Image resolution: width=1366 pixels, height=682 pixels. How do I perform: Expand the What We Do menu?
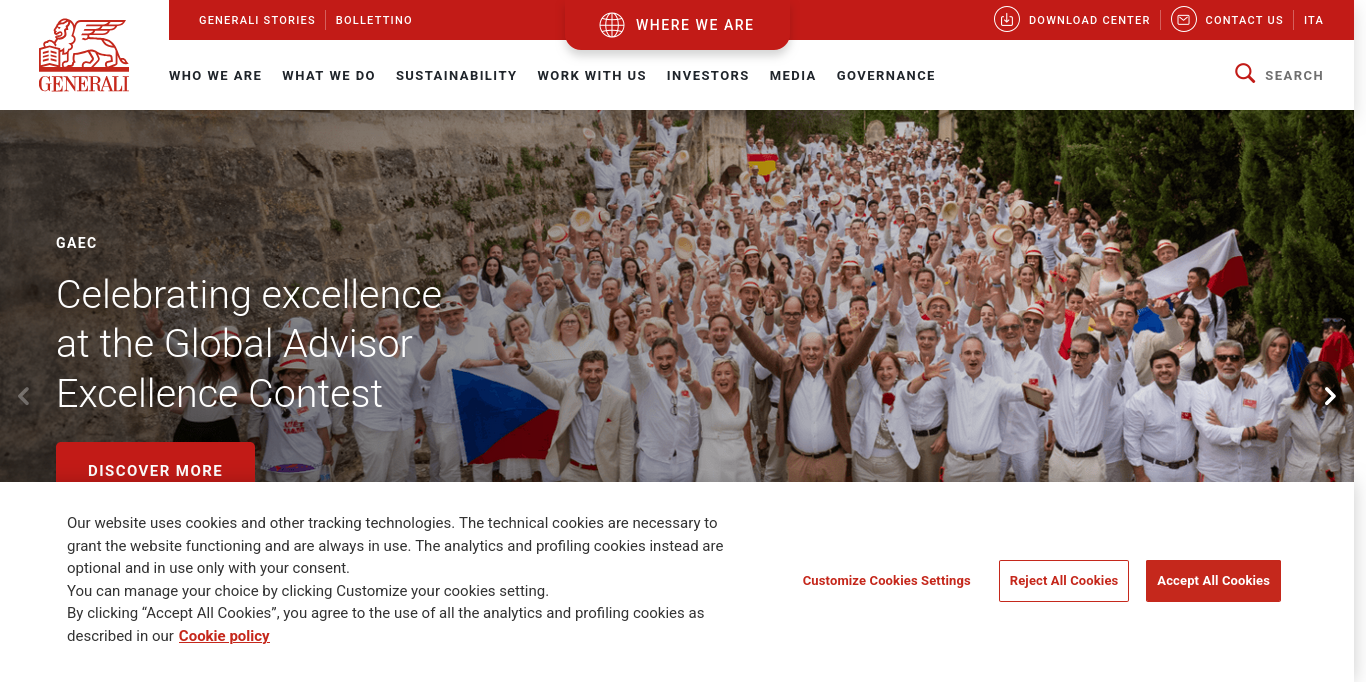(x=329, y=75)
